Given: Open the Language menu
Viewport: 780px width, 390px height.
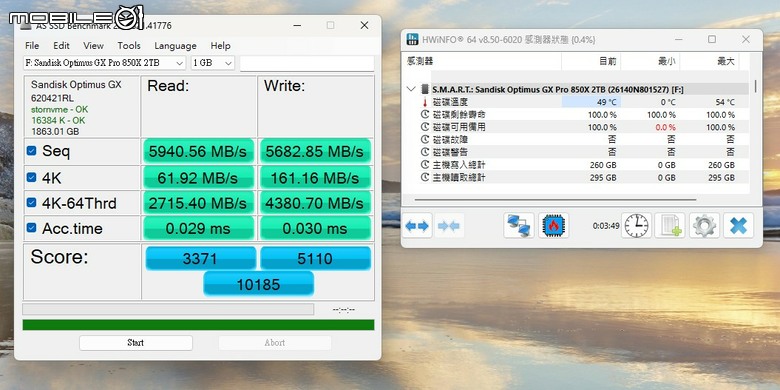Looking at the screenshot, I should pyautogui.click(x=175, y=46).
